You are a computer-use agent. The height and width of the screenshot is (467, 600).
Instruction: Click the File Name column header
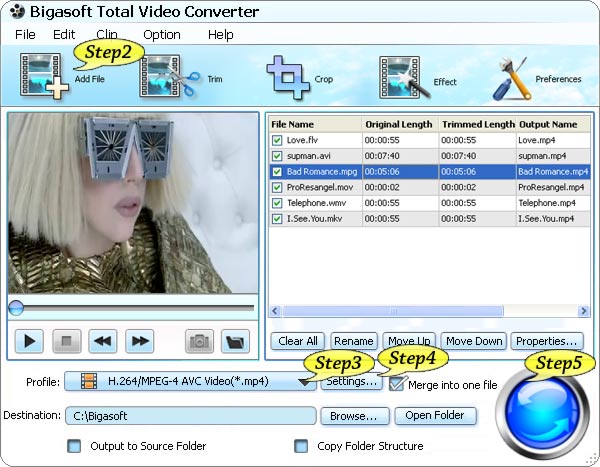(x=315, y=124)
